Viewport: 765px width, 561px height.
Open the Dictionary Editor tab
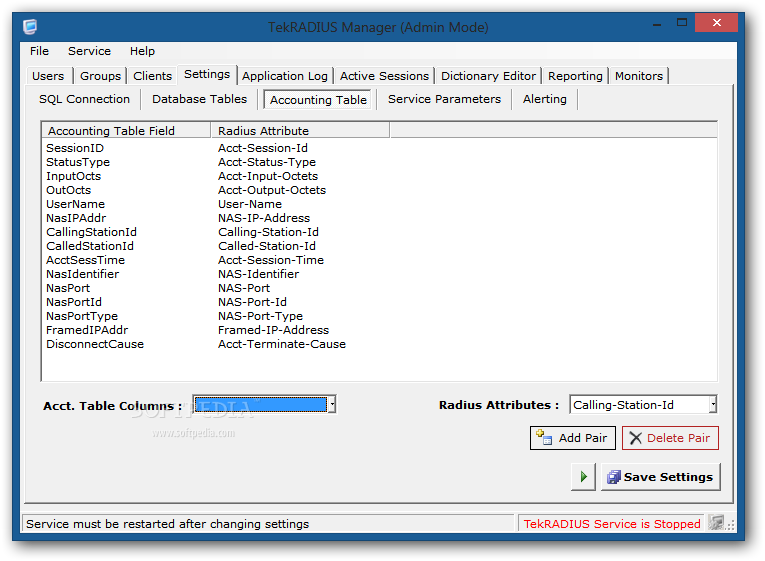point(488,76)
